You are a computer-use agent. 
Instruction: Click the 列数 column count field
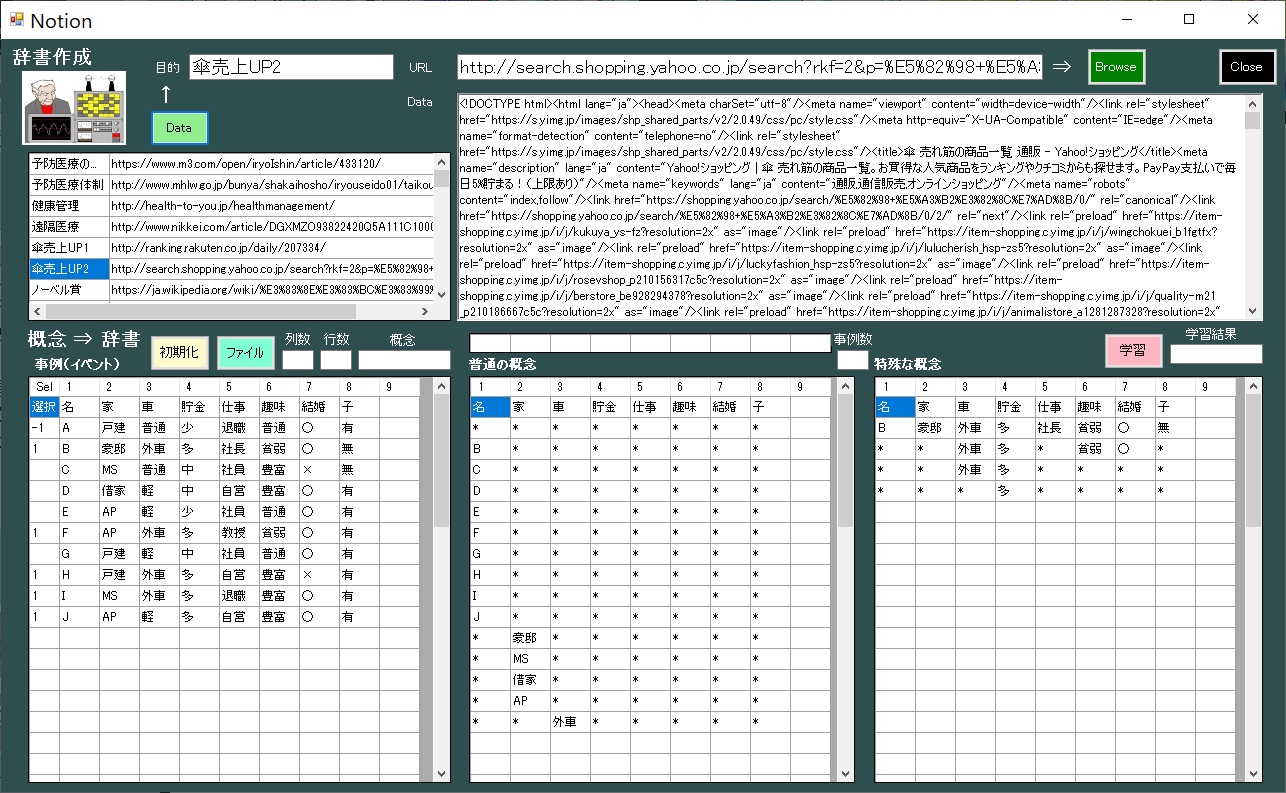298,360
